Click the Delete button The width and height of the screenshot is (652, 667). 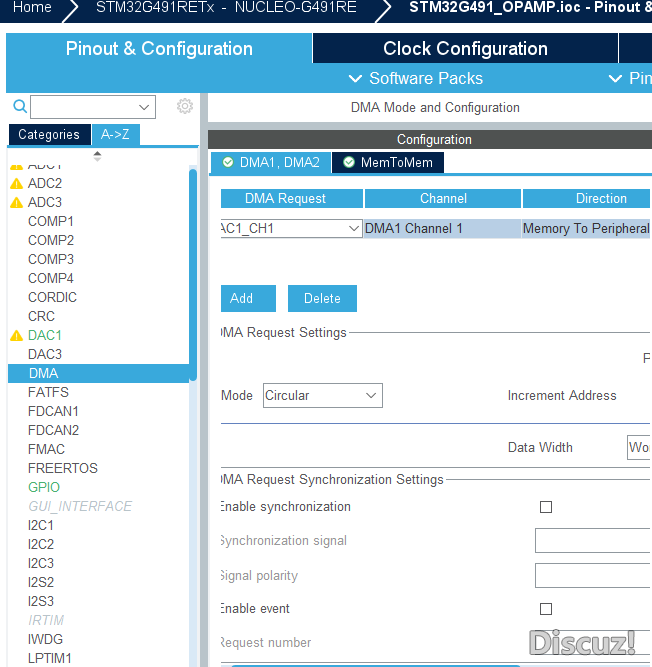[322, 299]
